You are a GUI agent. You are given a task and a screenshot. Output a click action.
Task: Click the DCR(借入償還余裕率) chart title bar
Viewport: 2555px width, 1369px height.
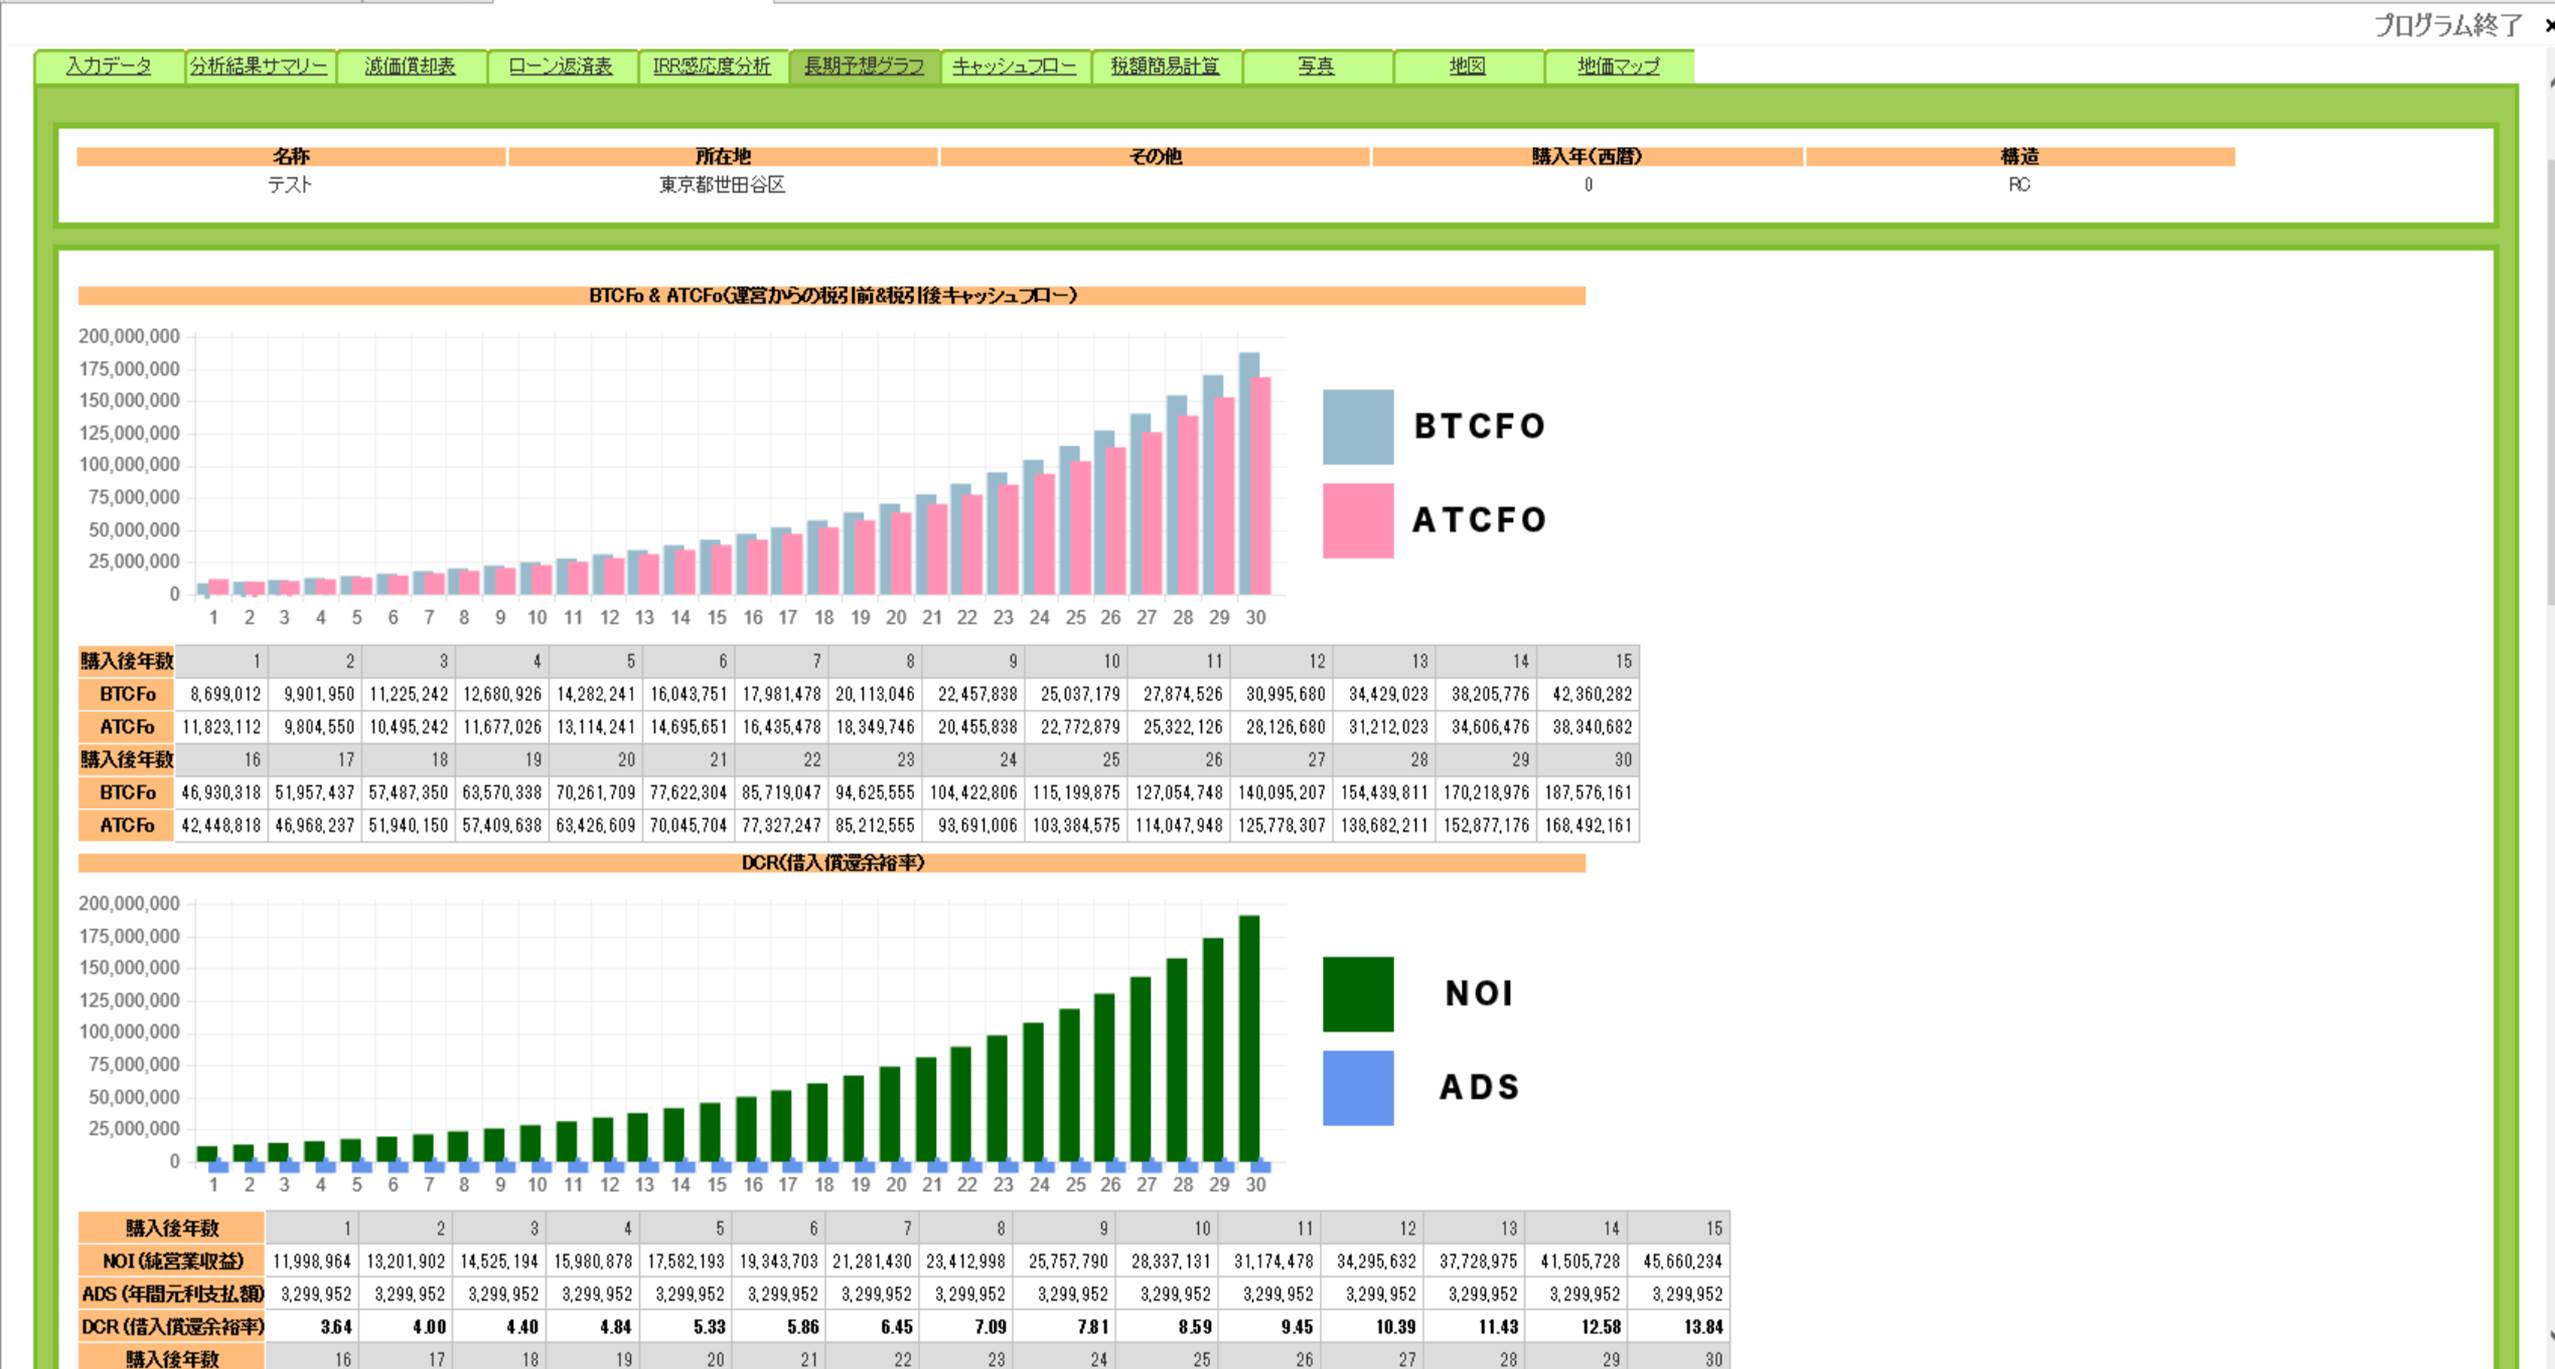[x=832, y=862]
